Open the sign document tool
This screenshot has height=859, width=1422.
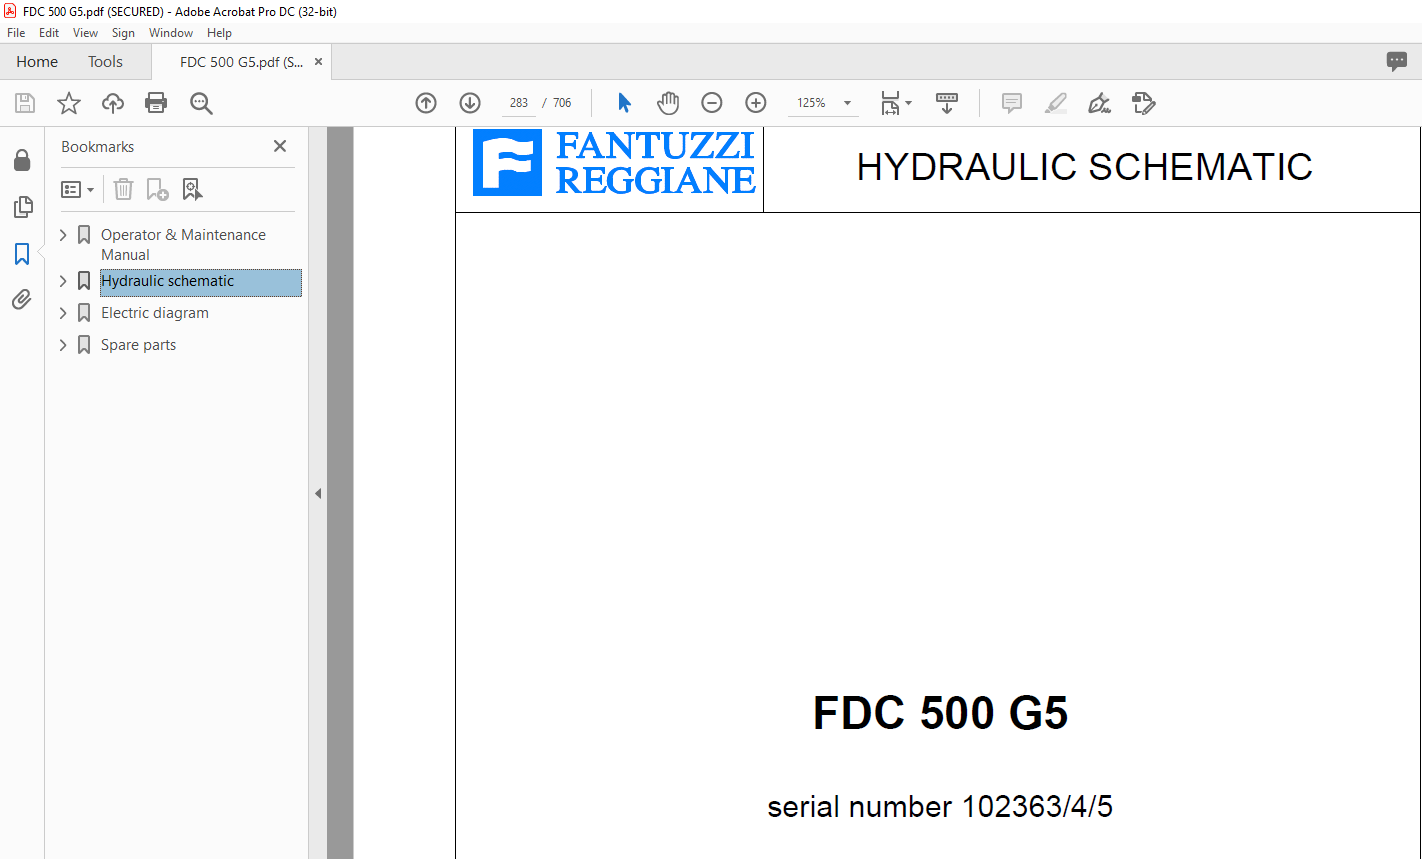(1100, 103)
